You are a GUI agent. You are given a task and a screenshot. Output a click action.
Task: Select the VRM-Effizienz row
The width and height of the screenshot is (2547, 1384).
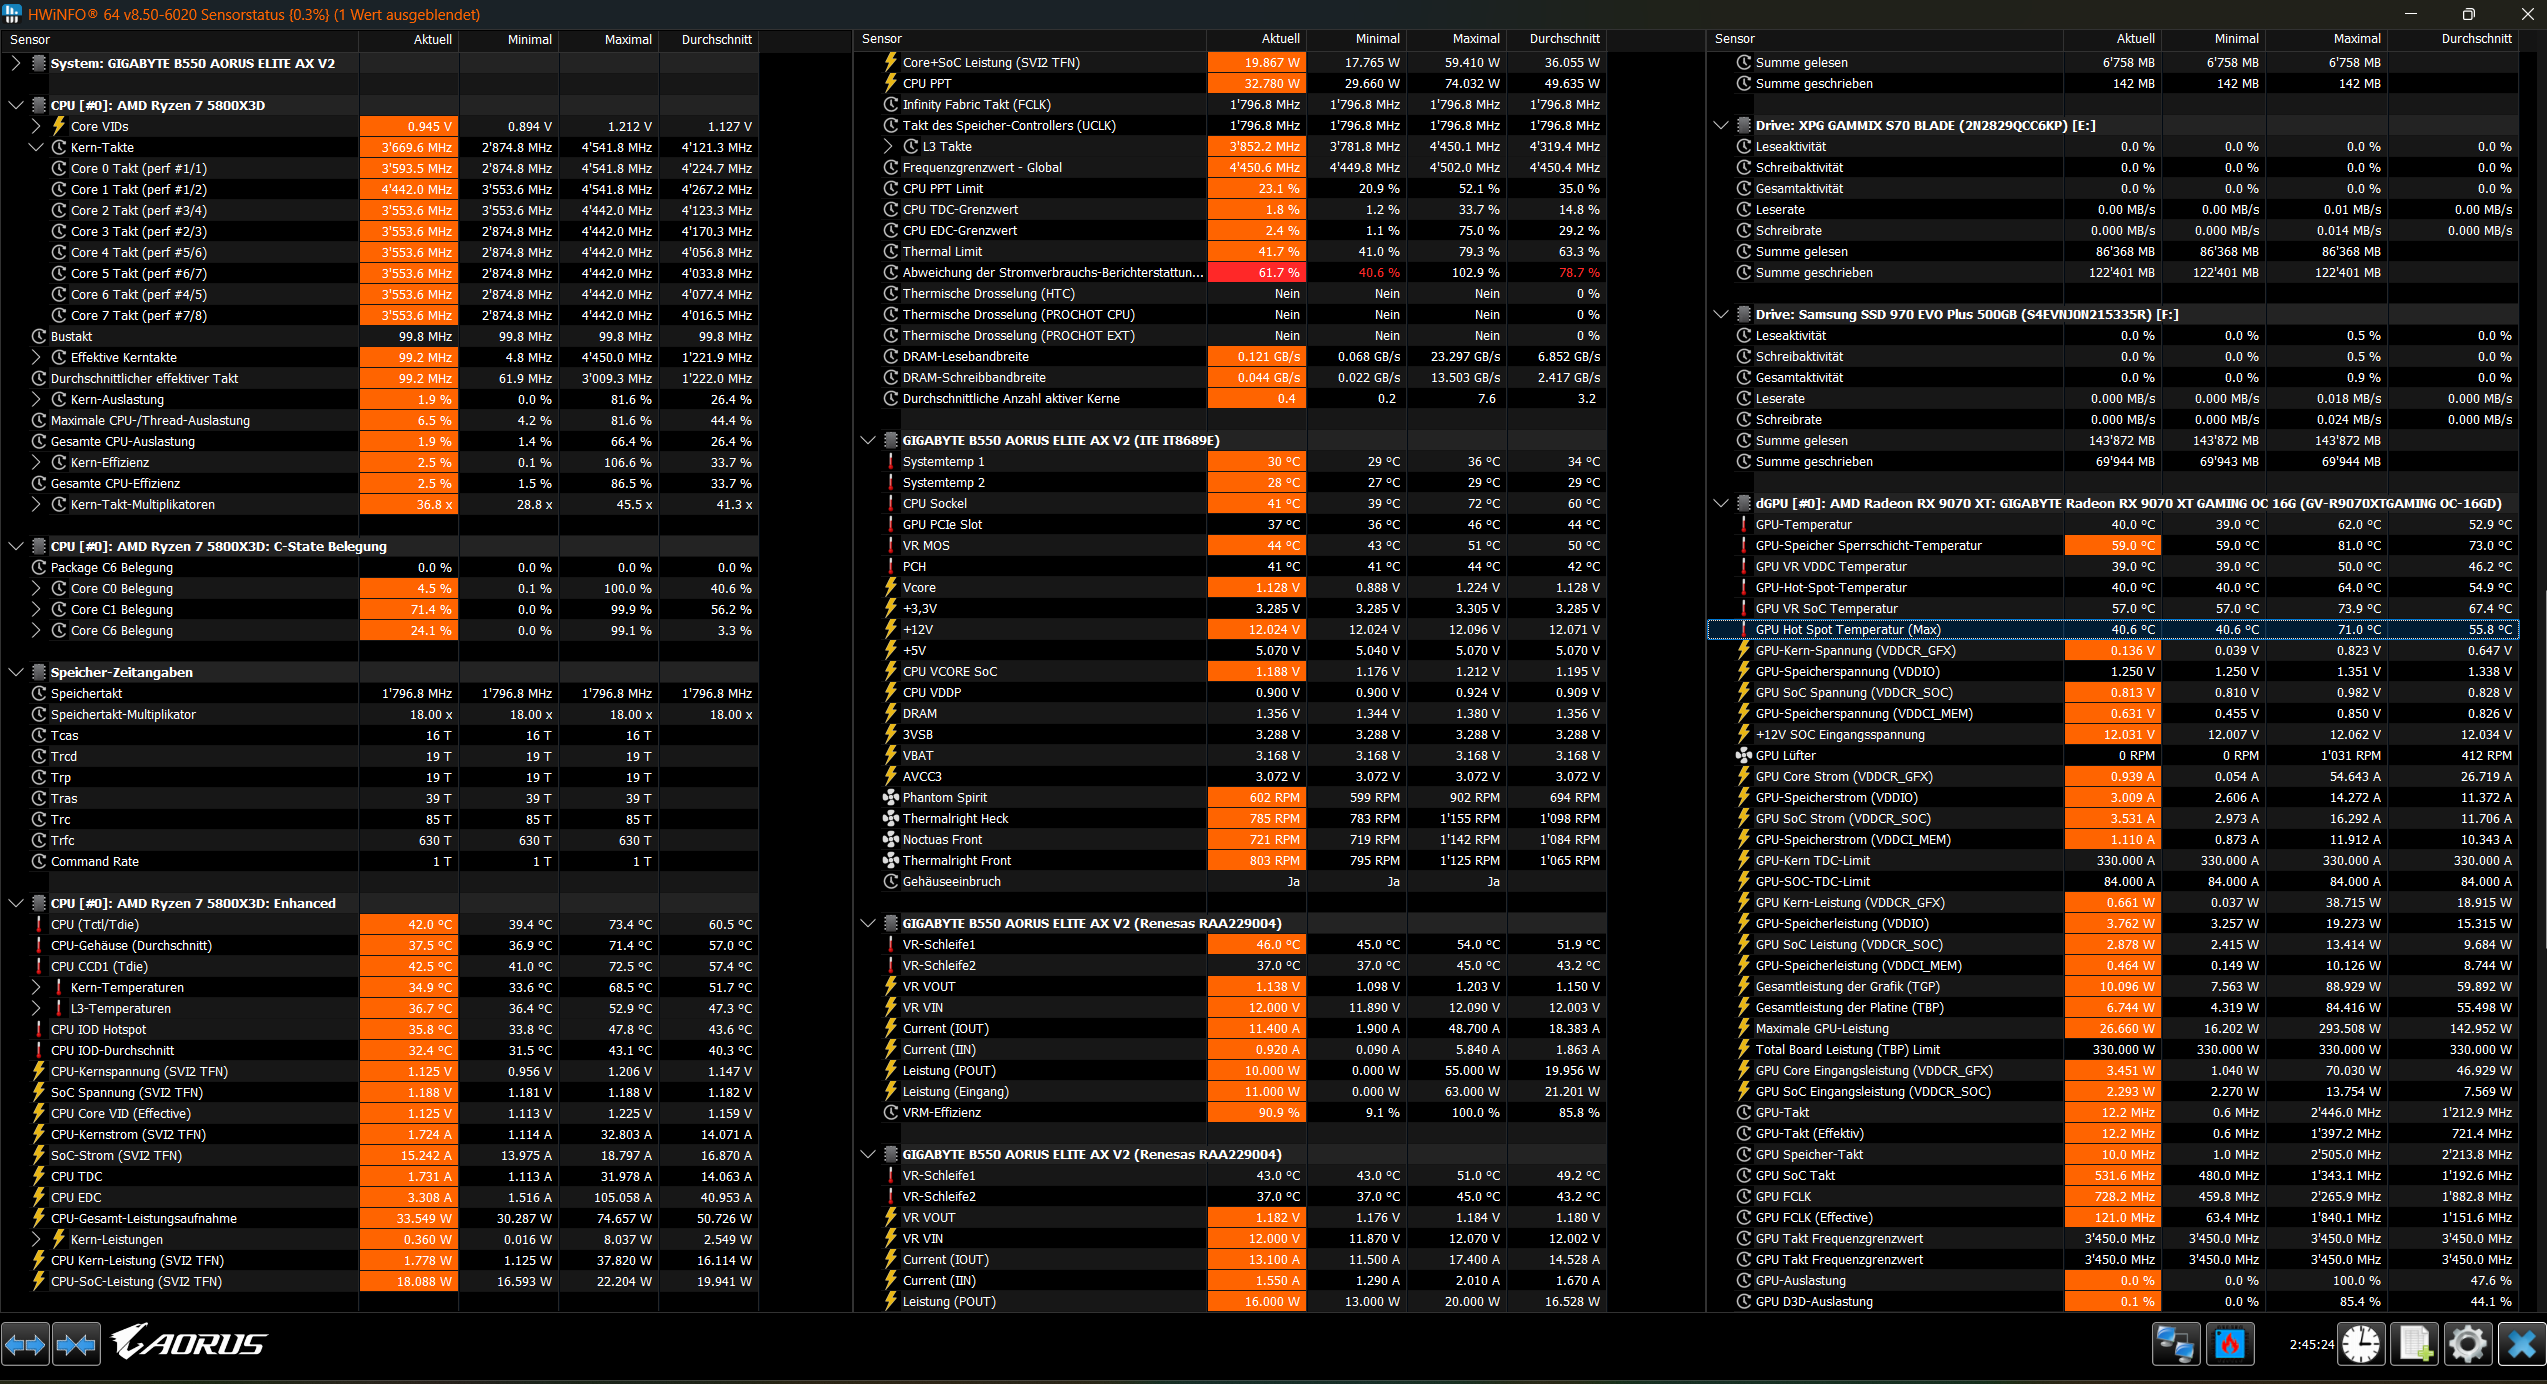click(x=1231, y=1112)
